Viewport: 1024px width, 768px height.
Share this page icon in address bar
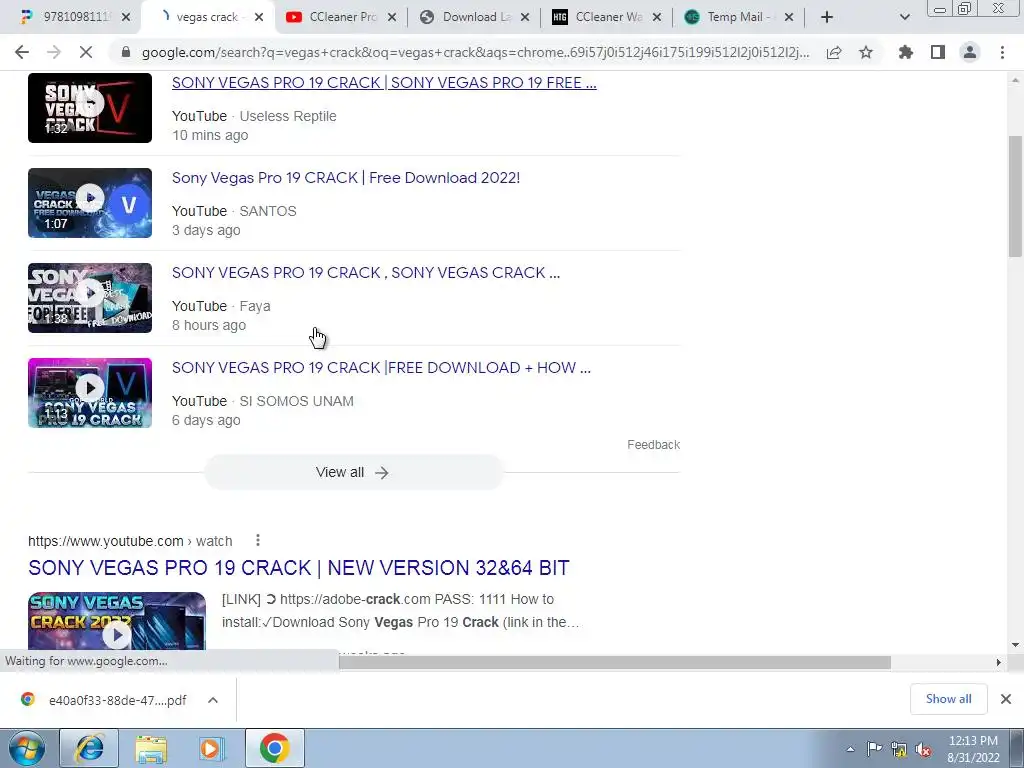pyautogui.click(x=834, y=52)
